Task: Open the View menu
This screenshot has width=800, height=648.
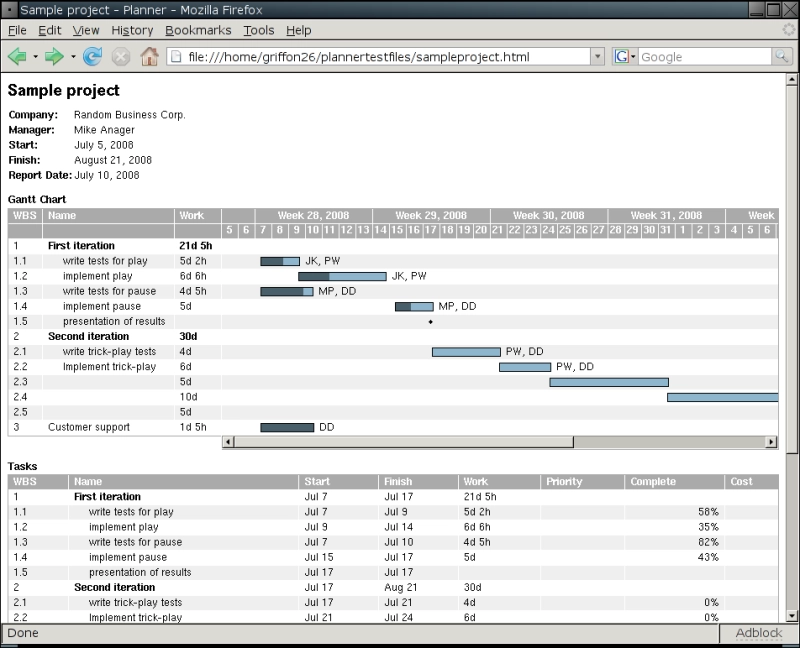Action: pyautogui.click(x=87, y=31)
